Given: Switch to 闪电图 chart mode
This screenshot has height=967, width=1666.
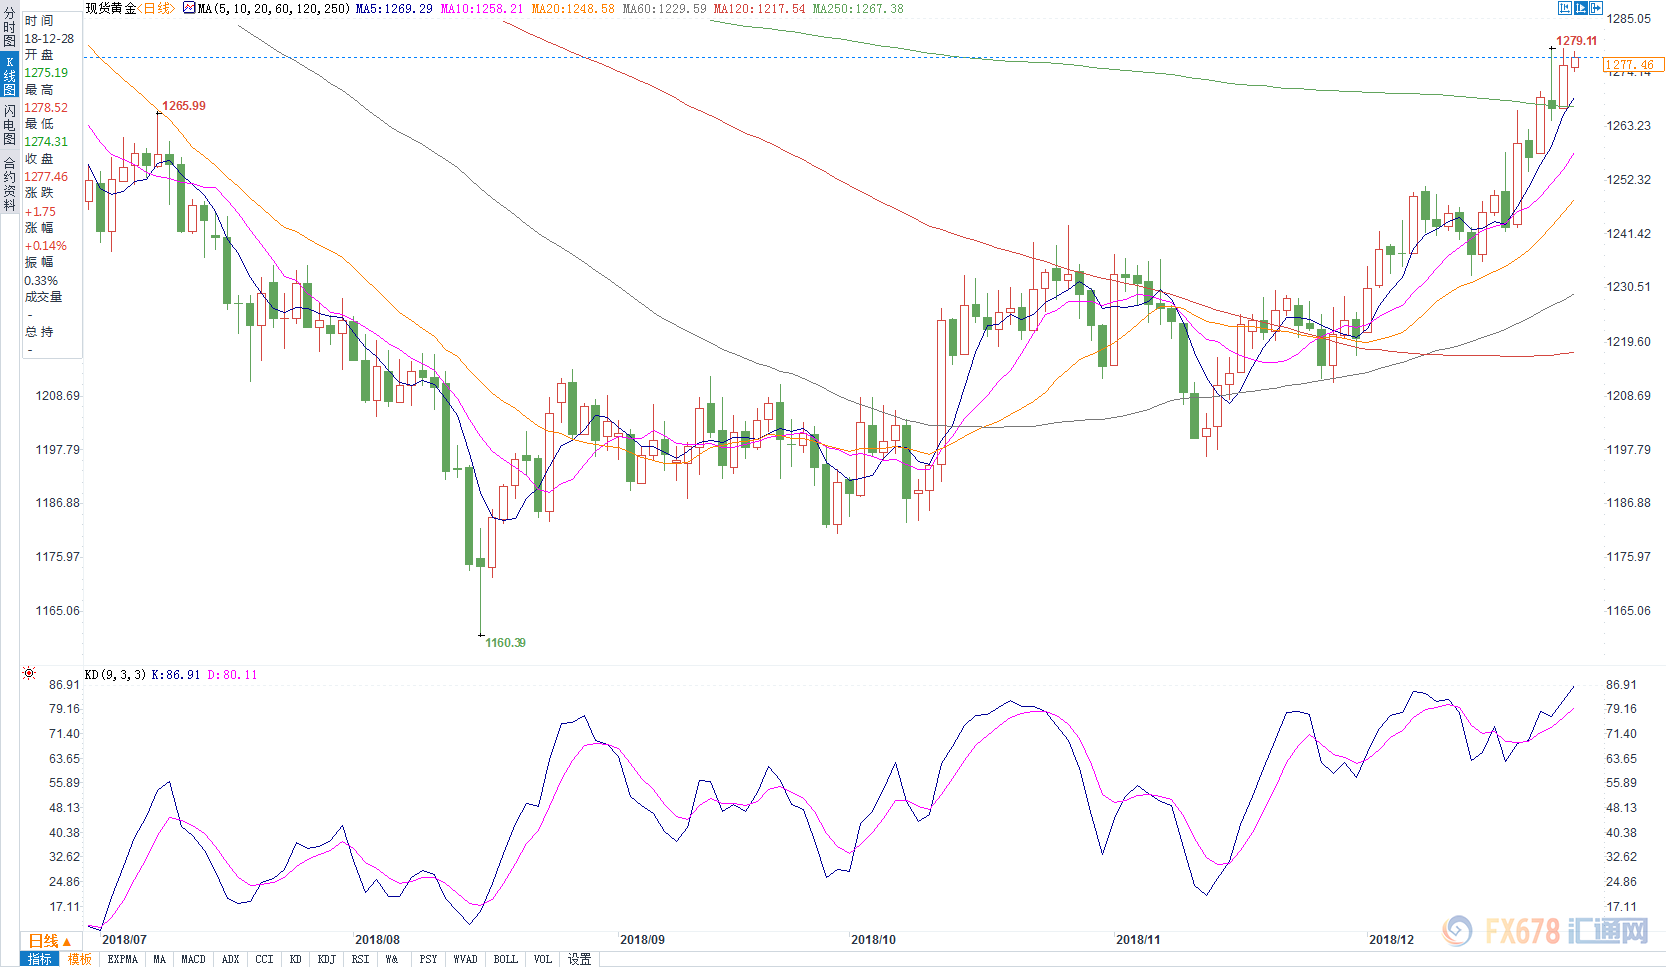Looking at the screenshot, I should (9, 125).
